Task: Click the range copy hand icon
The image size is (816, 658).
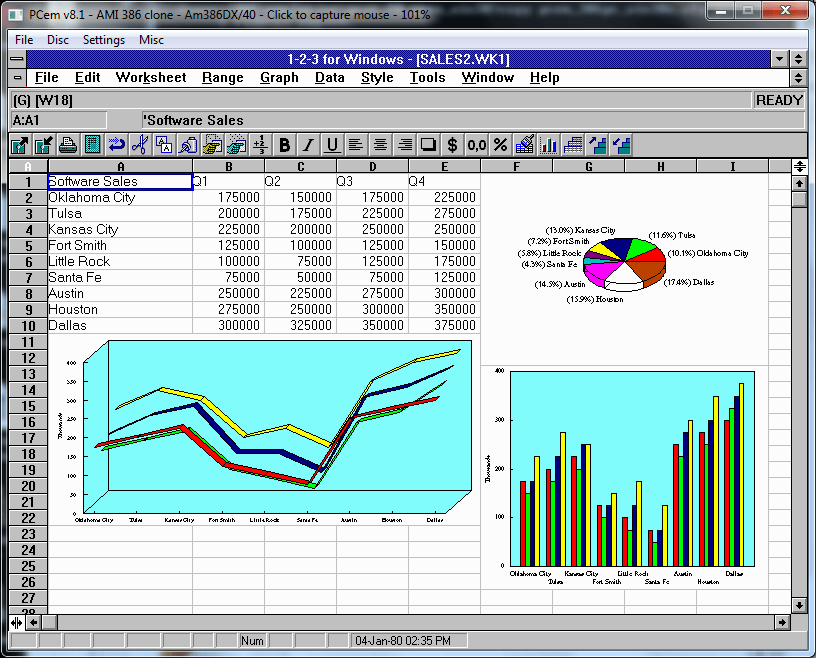Action: 212,145
